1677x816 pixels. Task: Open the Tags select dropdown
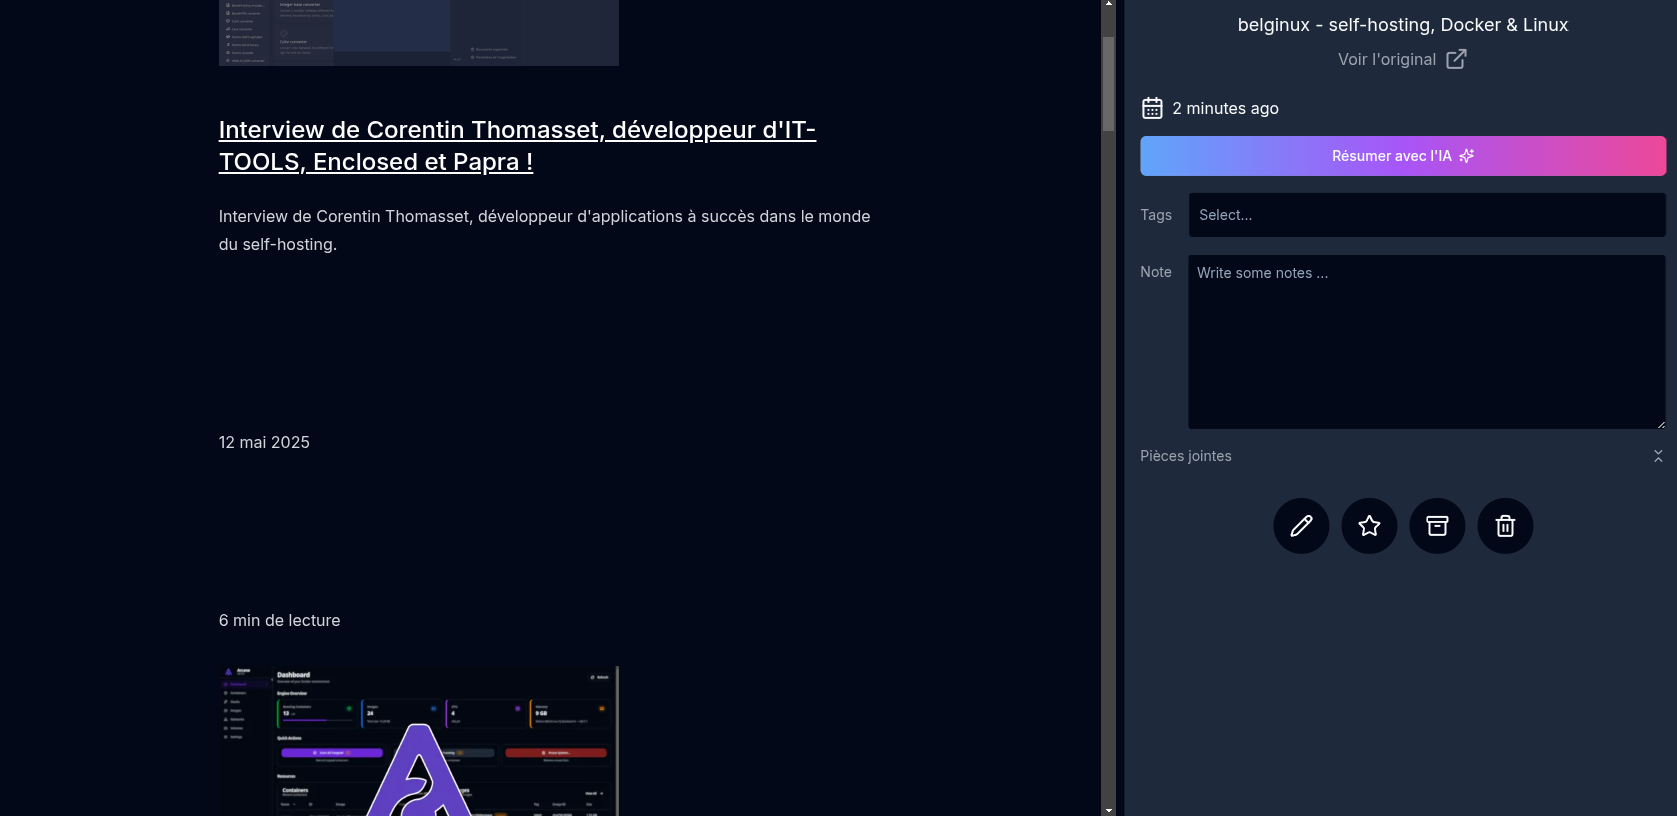click(1427, 215)
